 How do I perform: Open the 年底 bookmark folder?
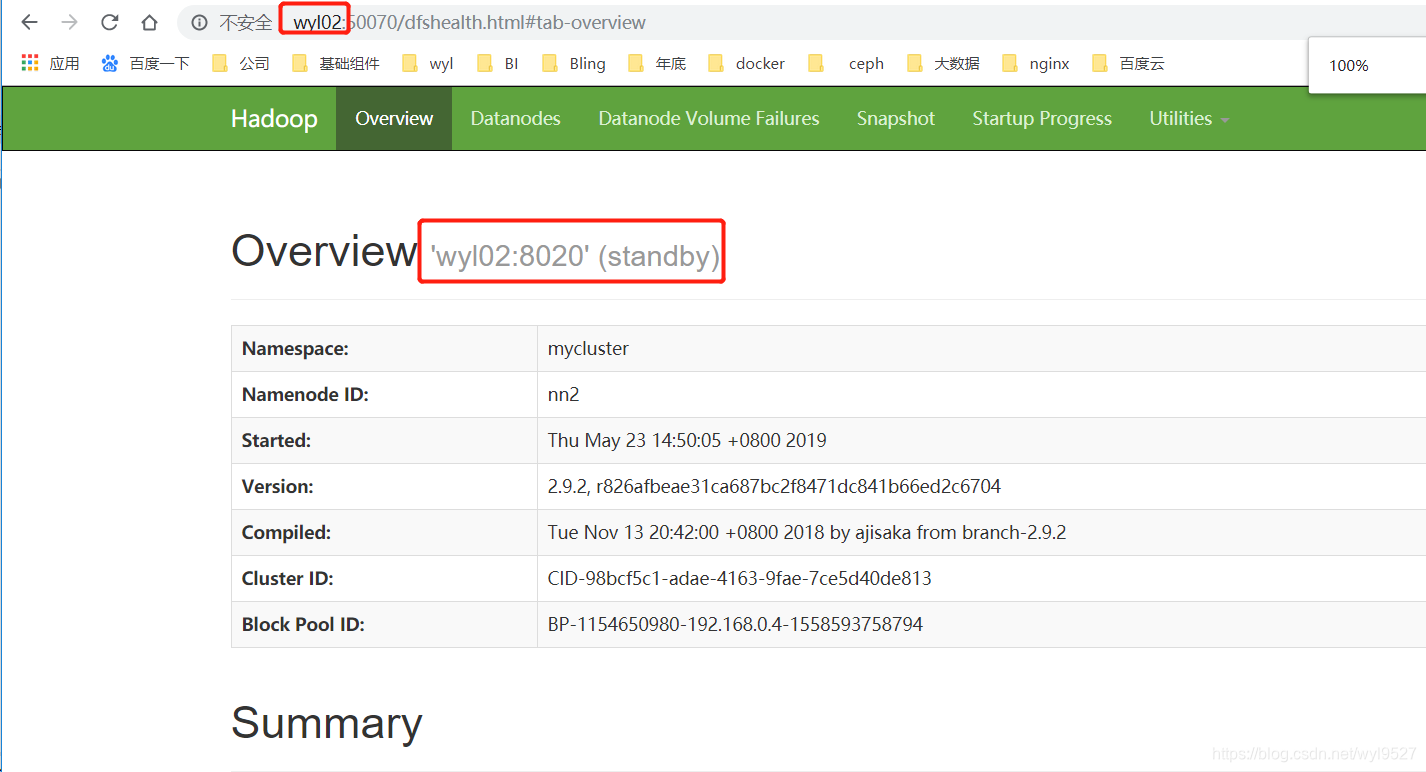coord(657,63)
